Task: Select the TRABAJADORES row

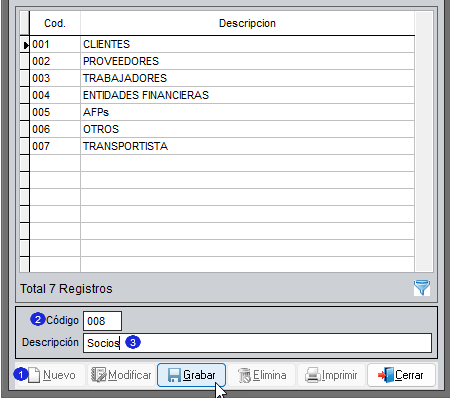Action: 222,78
